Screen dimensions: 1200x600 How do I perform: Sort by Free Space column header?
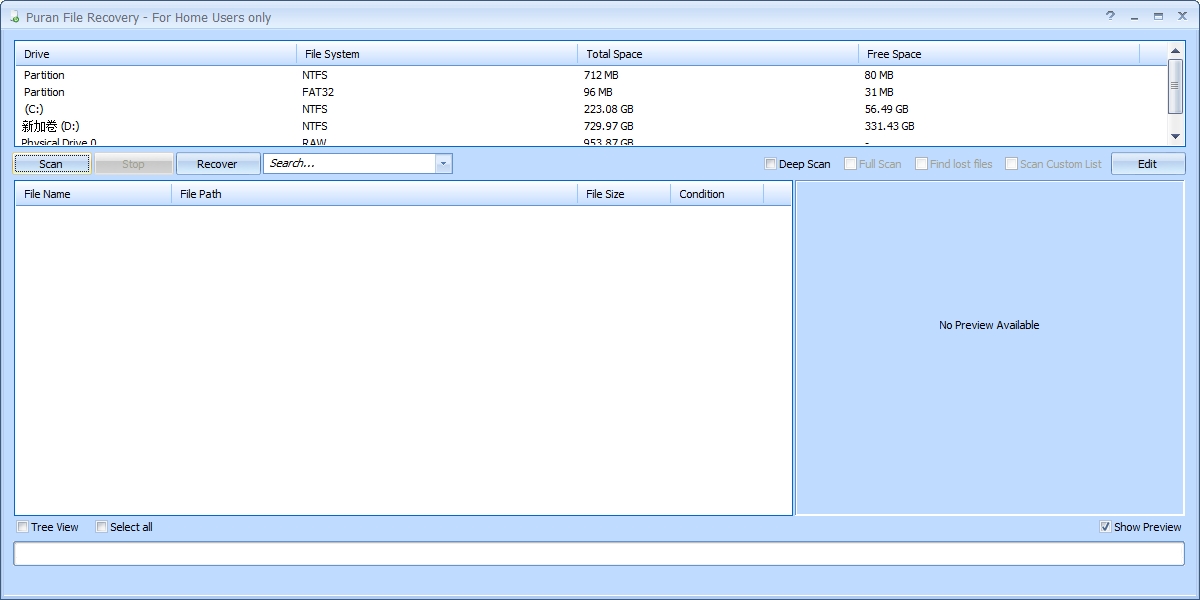999,54
